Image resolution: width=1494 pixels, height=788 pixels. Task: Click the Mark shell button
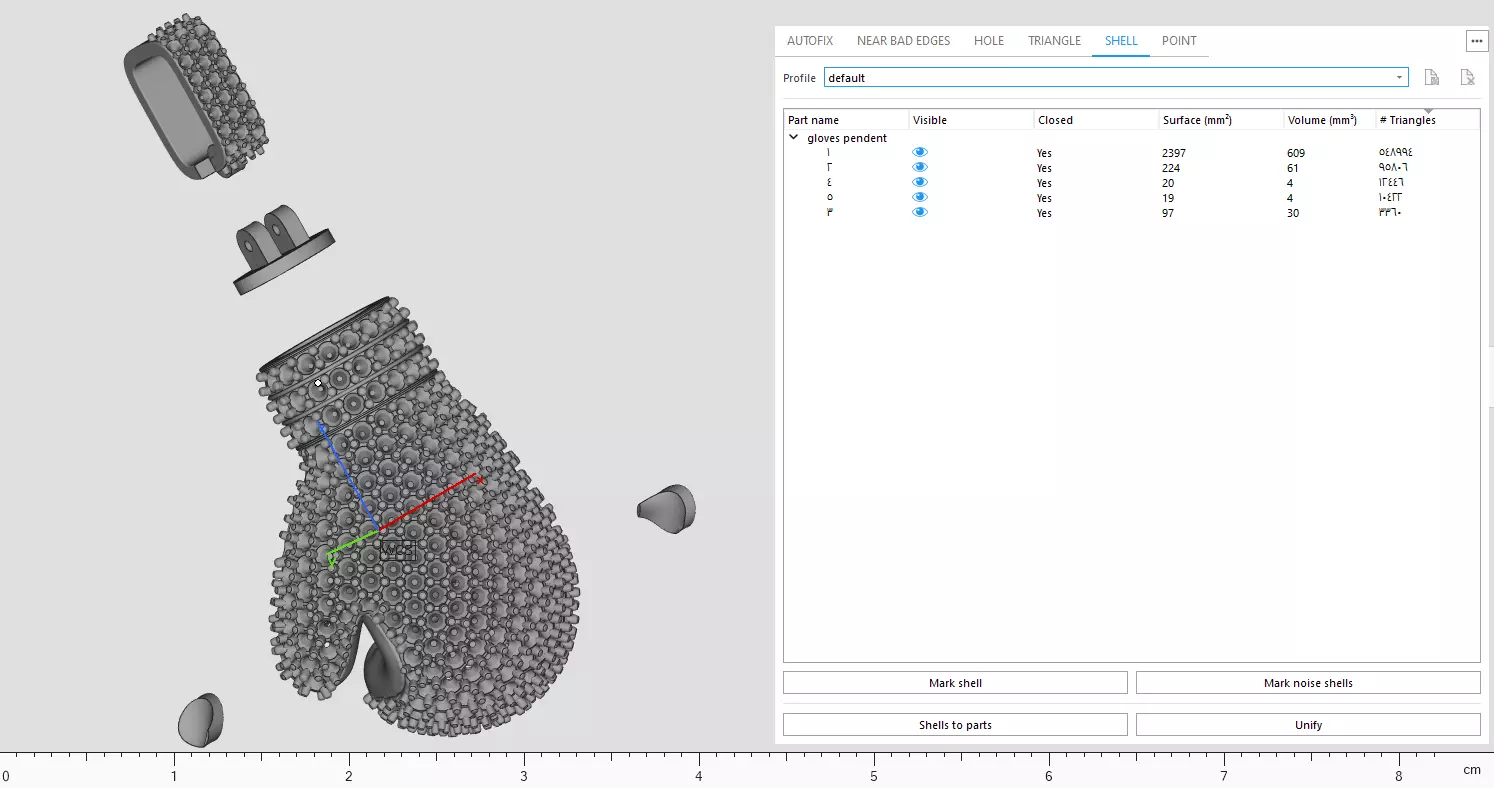point(955,683)
